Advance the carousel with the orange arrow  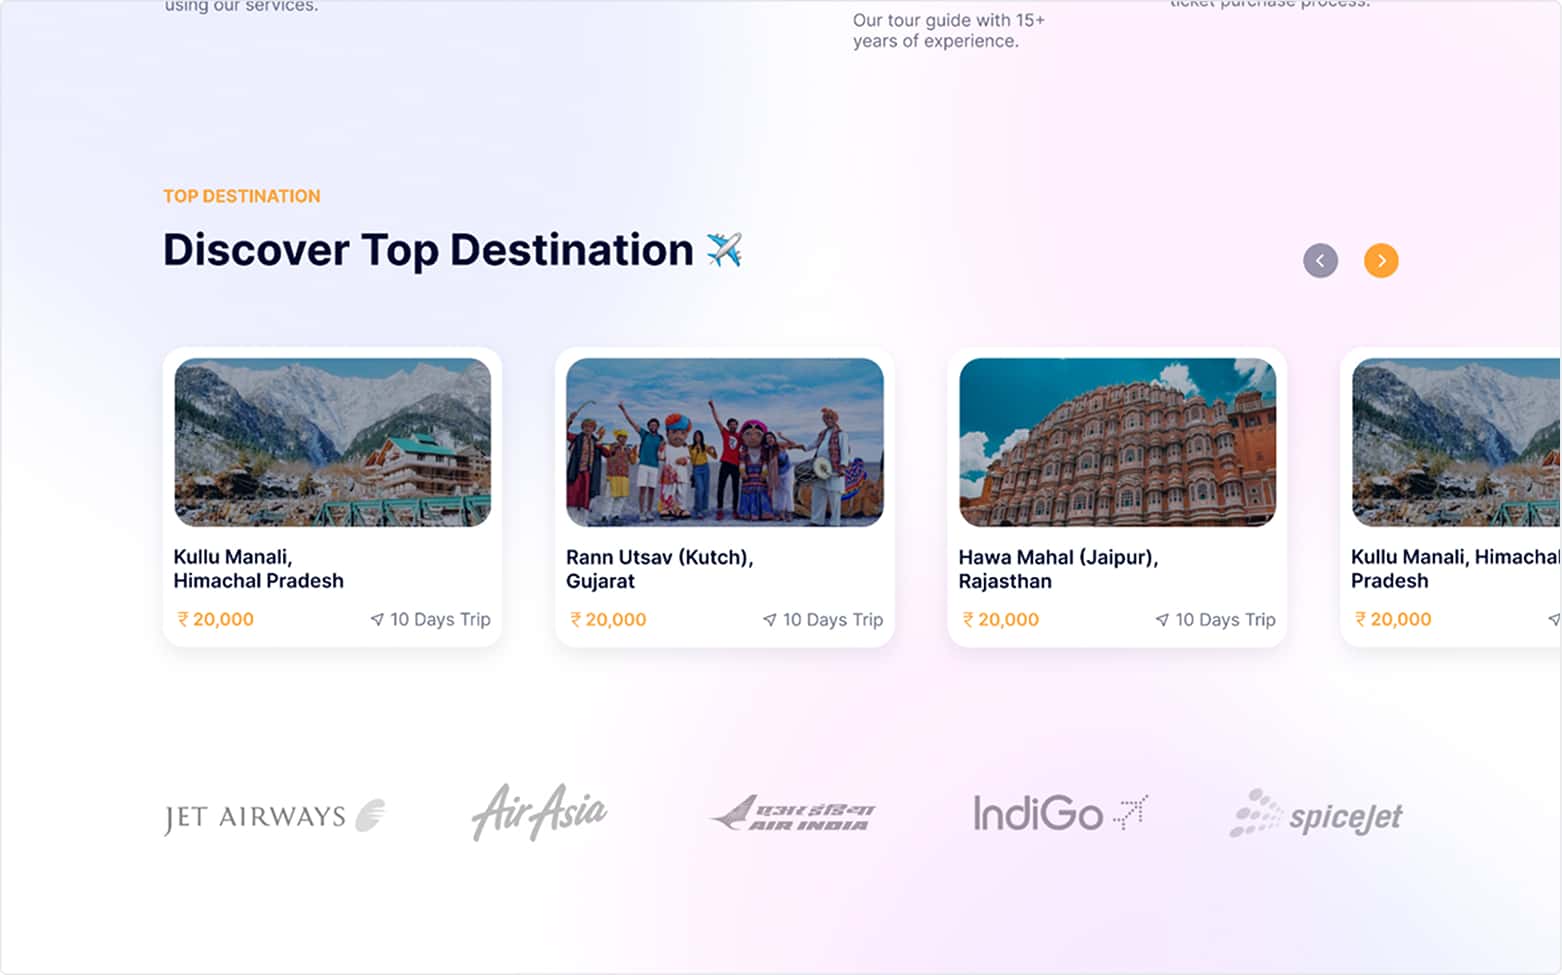pyautogui.click(x=1381, y=260)
